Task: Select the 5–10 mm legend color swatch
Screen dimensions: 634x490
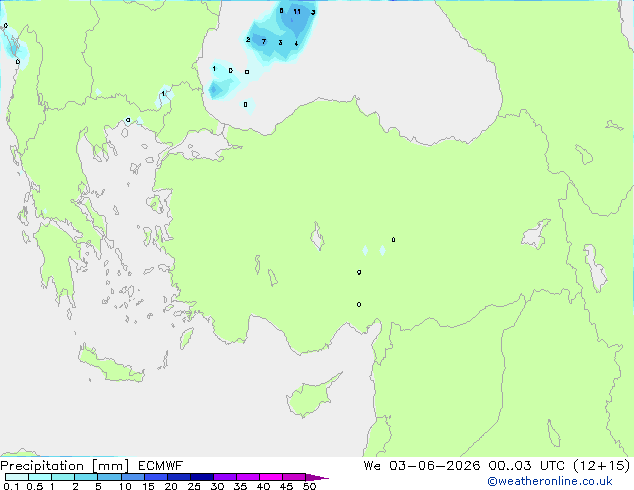Action: point(109,477)
